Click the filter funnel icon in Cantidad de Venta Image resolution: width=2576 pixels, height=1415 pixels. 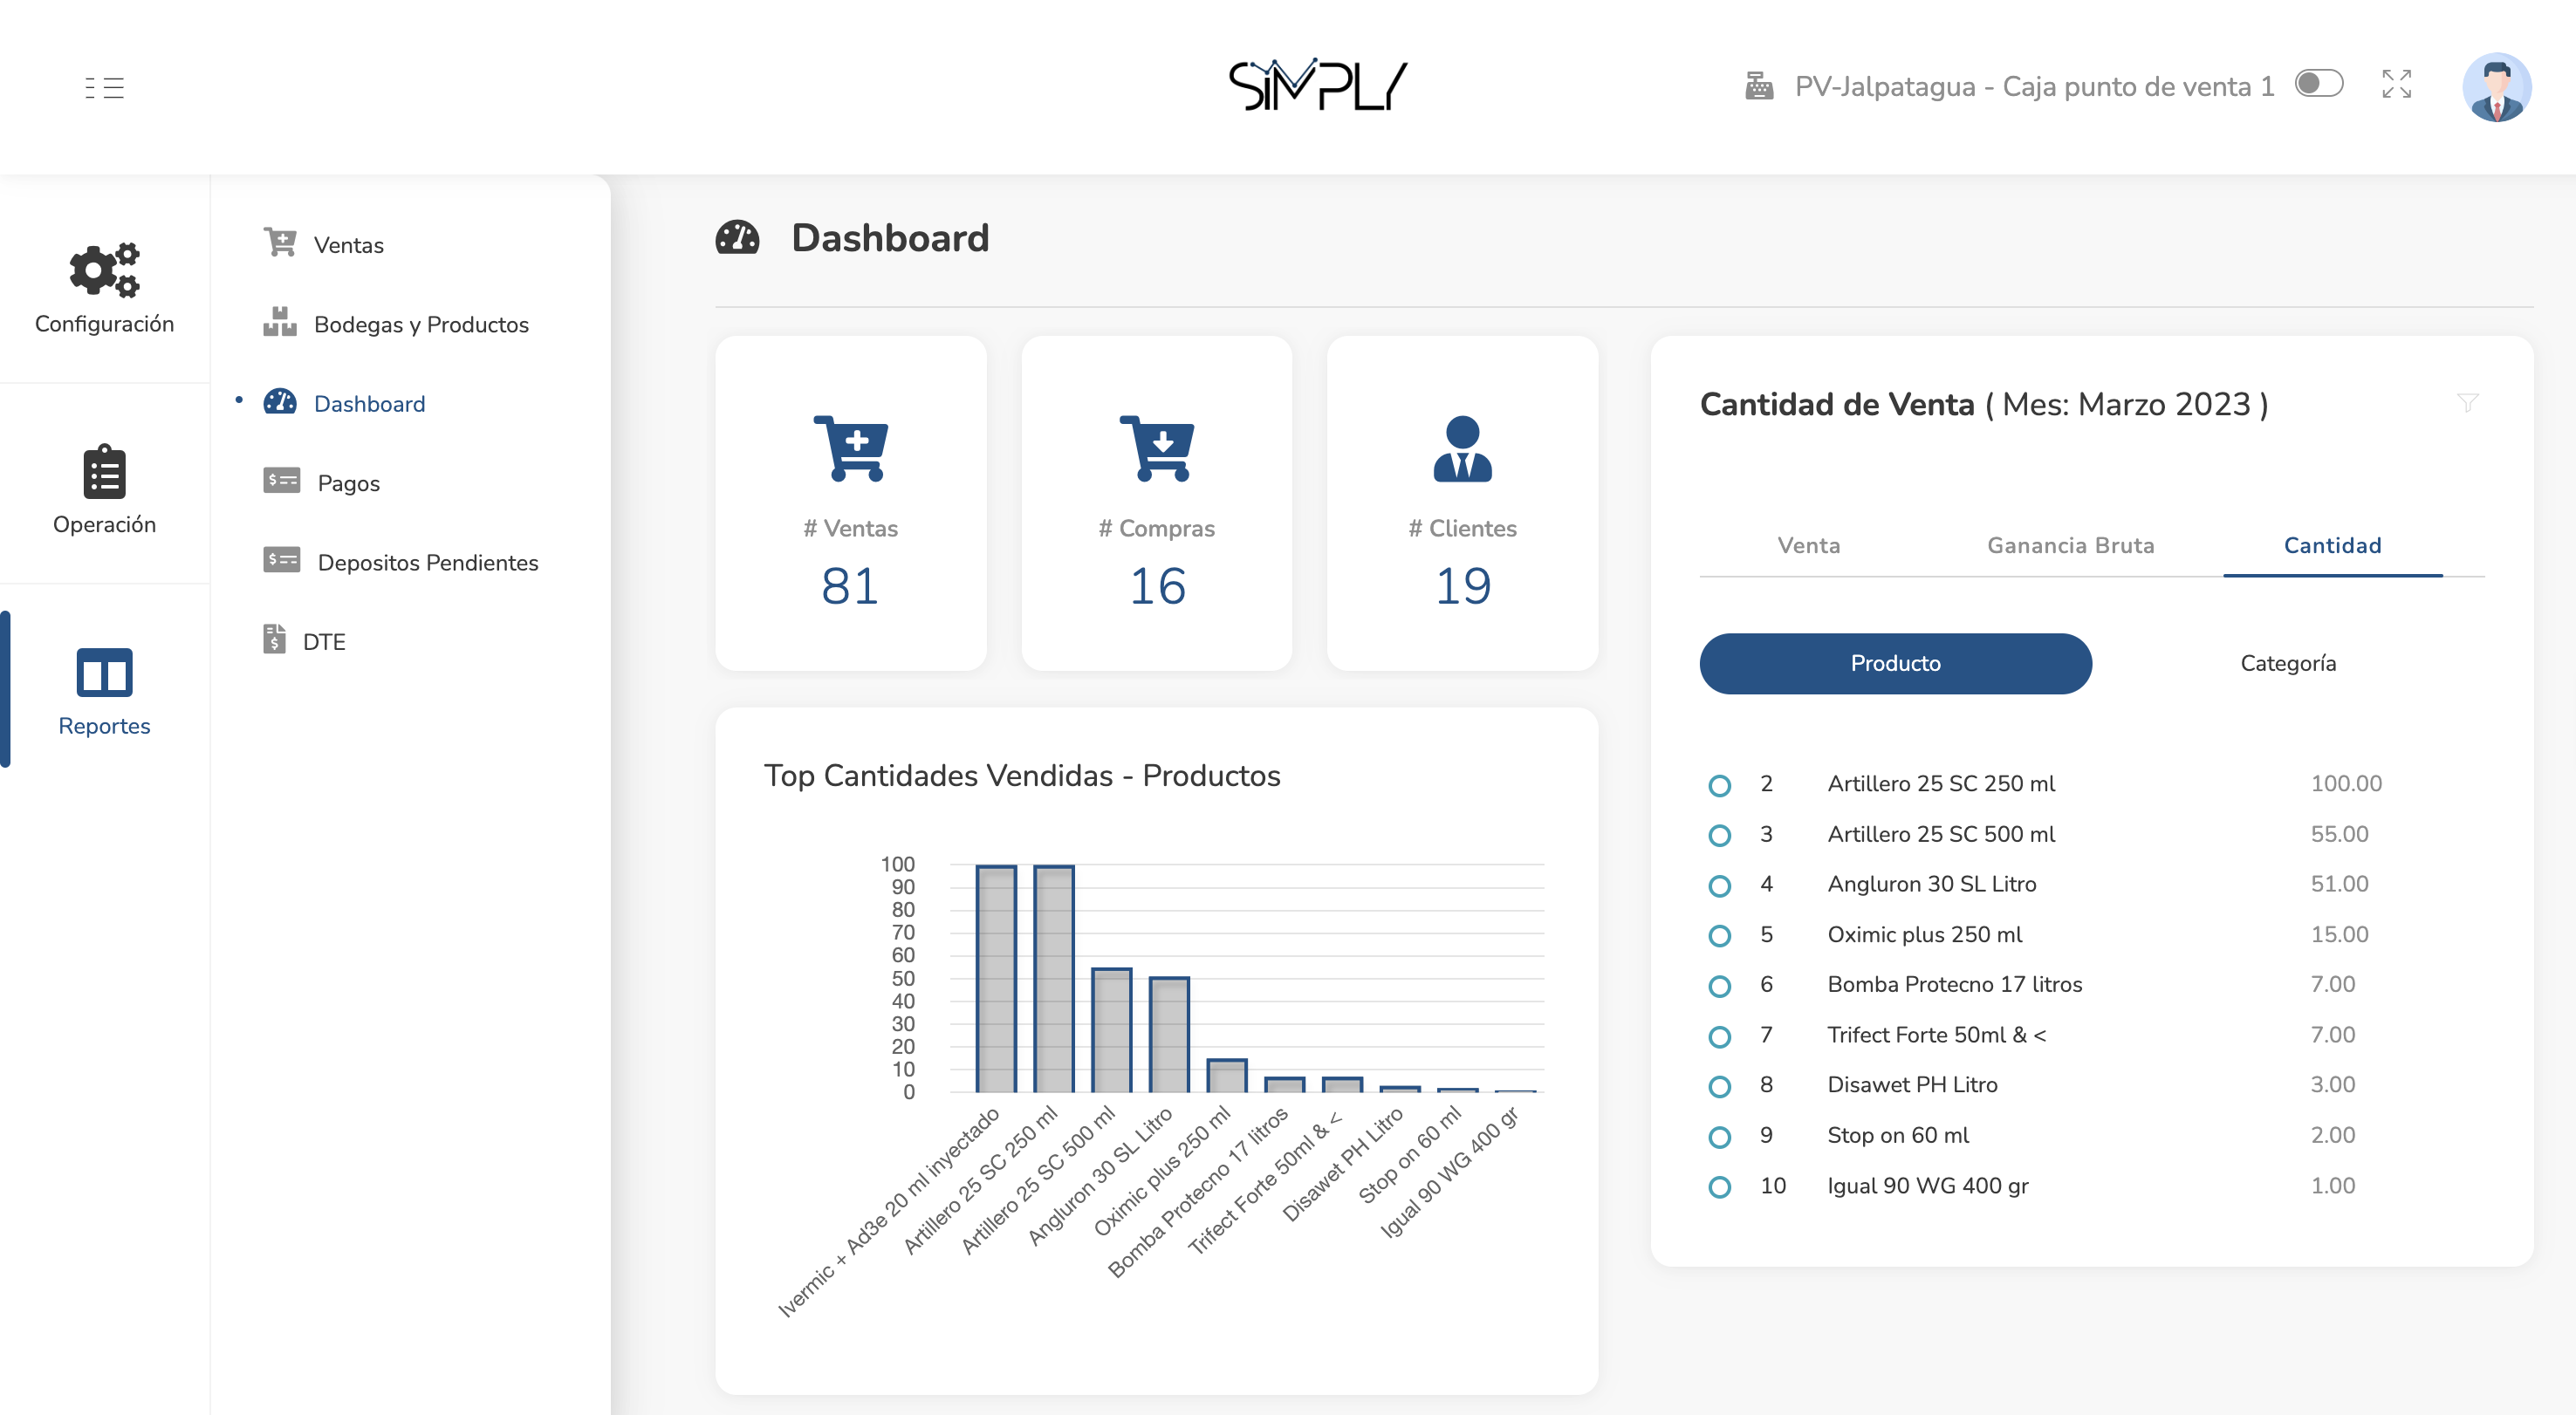2467,403
